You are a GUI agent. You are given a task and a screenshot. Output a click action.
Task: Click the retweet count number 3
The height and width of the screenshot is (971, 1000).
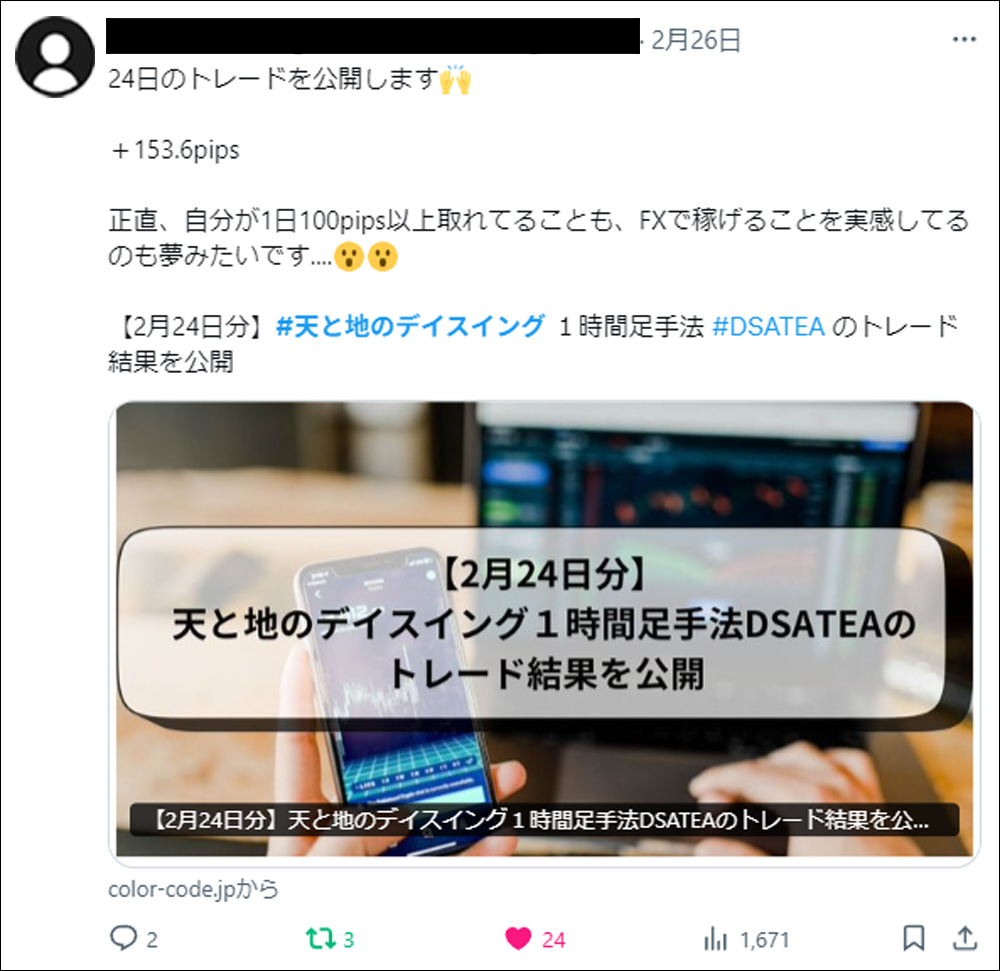pos(348,940)
